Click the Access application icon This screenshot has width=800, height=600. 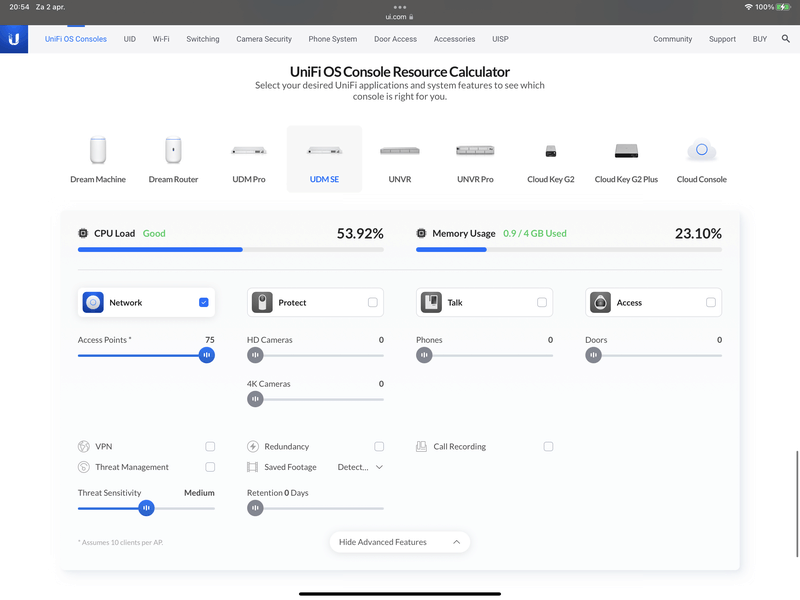point(601,303)
